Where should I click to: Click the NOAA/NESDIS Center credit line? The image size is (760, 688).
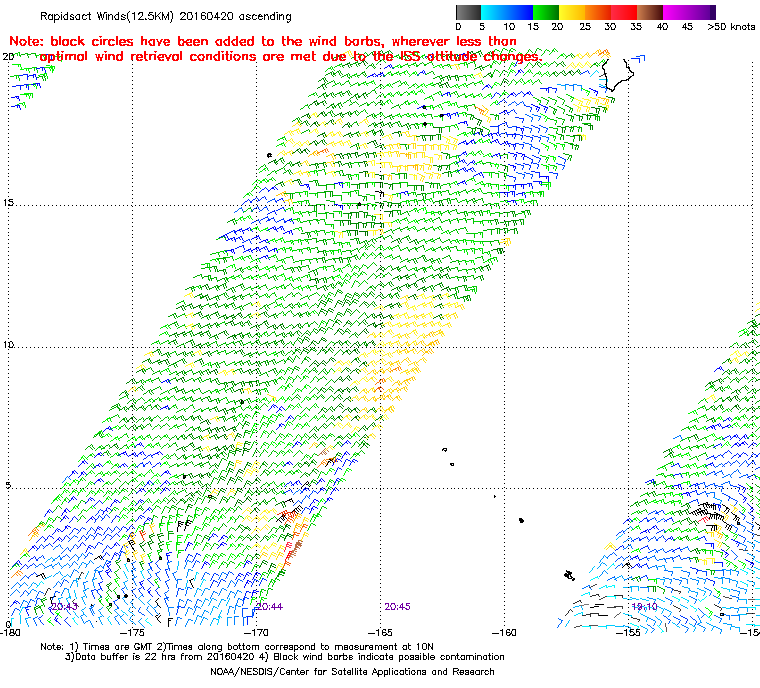[x=352, y=672]
